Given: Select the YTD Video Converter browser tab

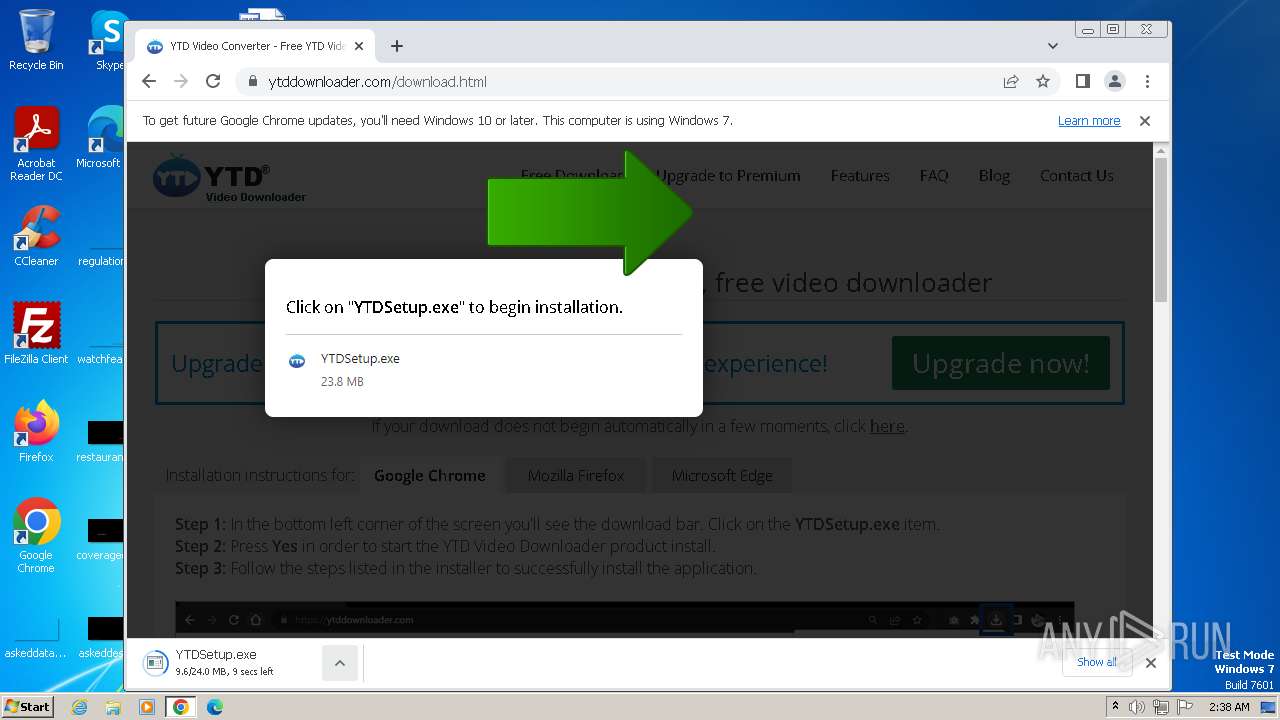Looking at the screenshot, I should click(255, 46).
